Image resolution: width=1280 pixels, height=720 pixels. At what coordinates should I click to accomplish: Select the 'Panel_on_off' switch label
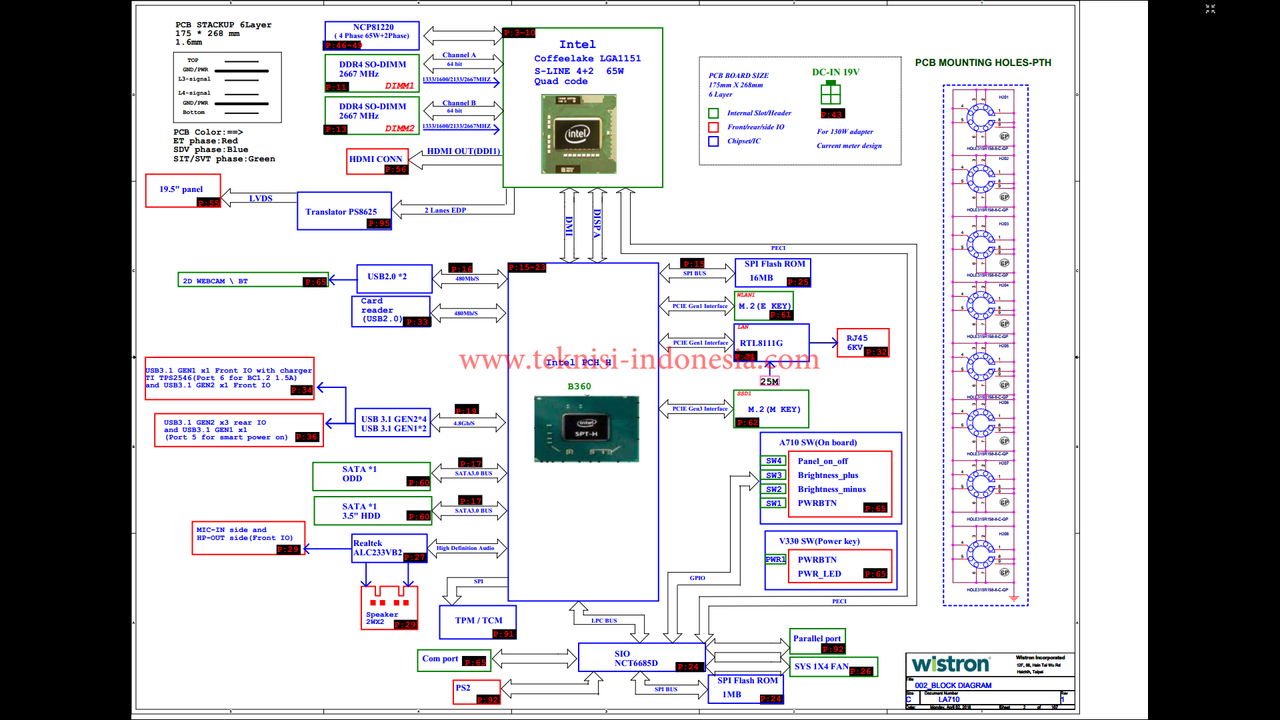tap(822, 461)
